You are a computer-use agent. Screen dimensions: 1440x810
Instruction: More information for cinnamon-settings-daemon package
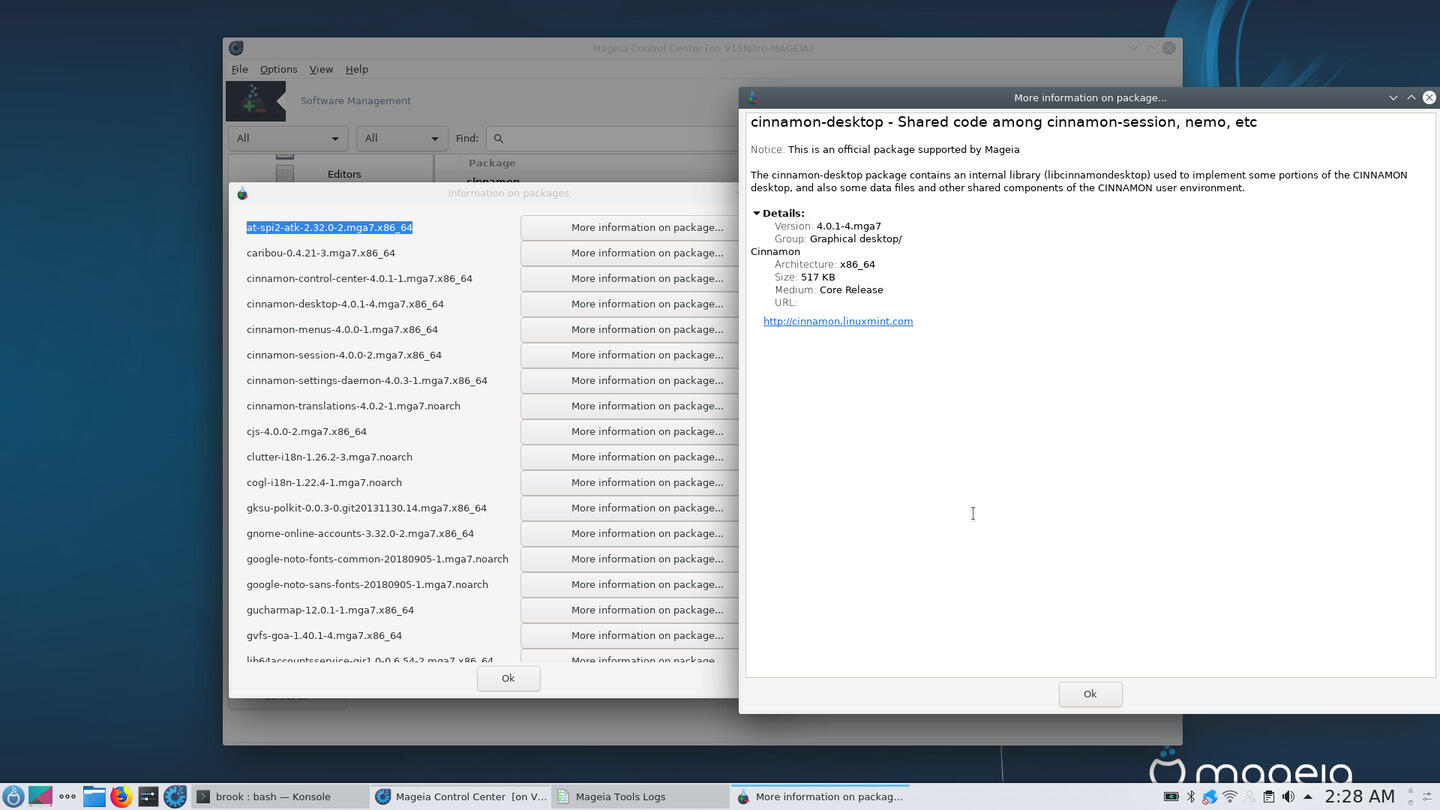[x=629, y=381]
